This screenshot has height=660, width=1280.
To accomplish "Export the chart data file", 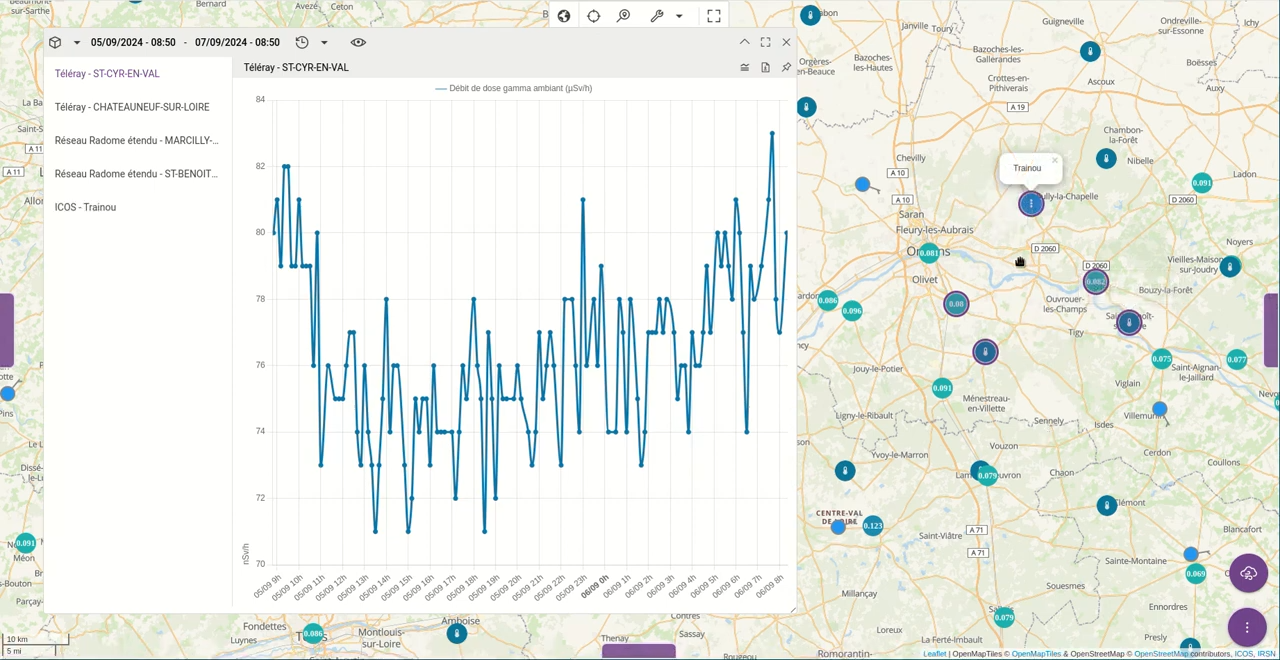I will pos(765,68).
